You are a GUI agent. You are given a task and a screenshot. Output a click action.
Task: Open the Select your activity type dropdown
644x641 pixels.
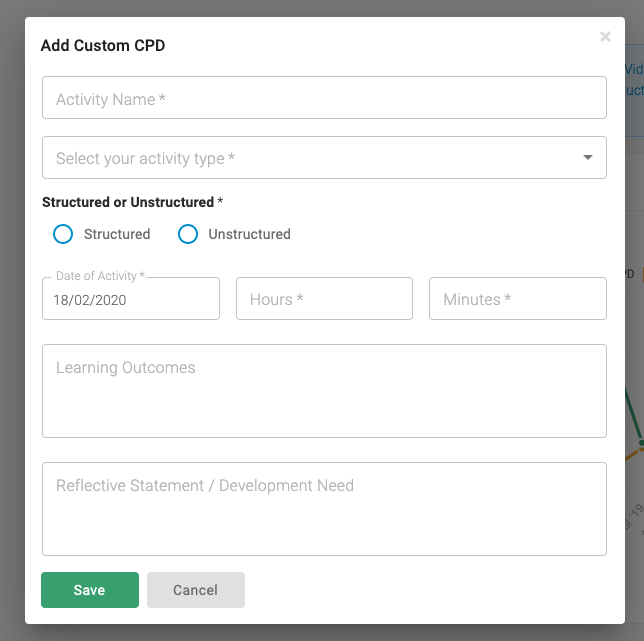[x=324, y=158]
